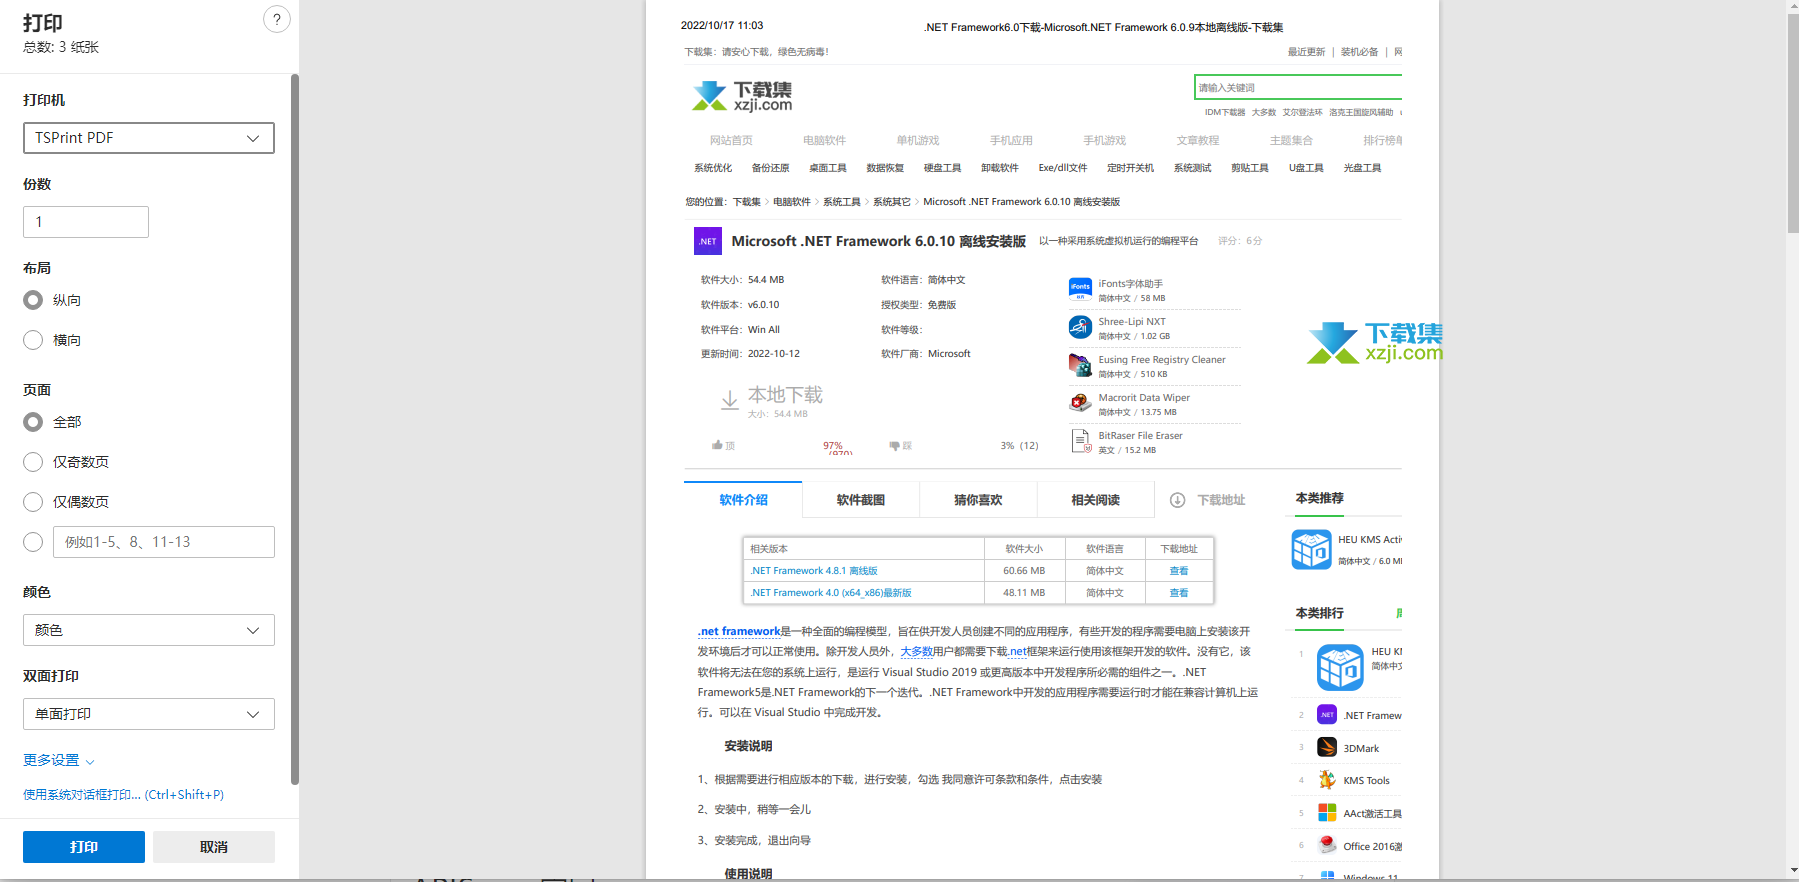Click 单机游戏 in site navigation

[x=918, y=140]
